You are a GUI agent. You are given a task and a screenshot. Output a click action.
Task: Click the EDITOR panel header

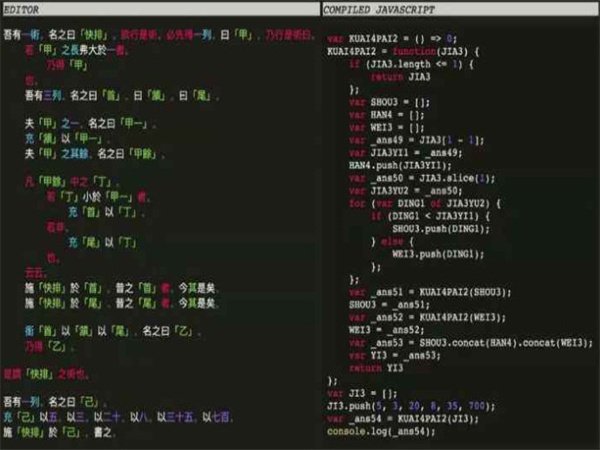pos(22,10)
